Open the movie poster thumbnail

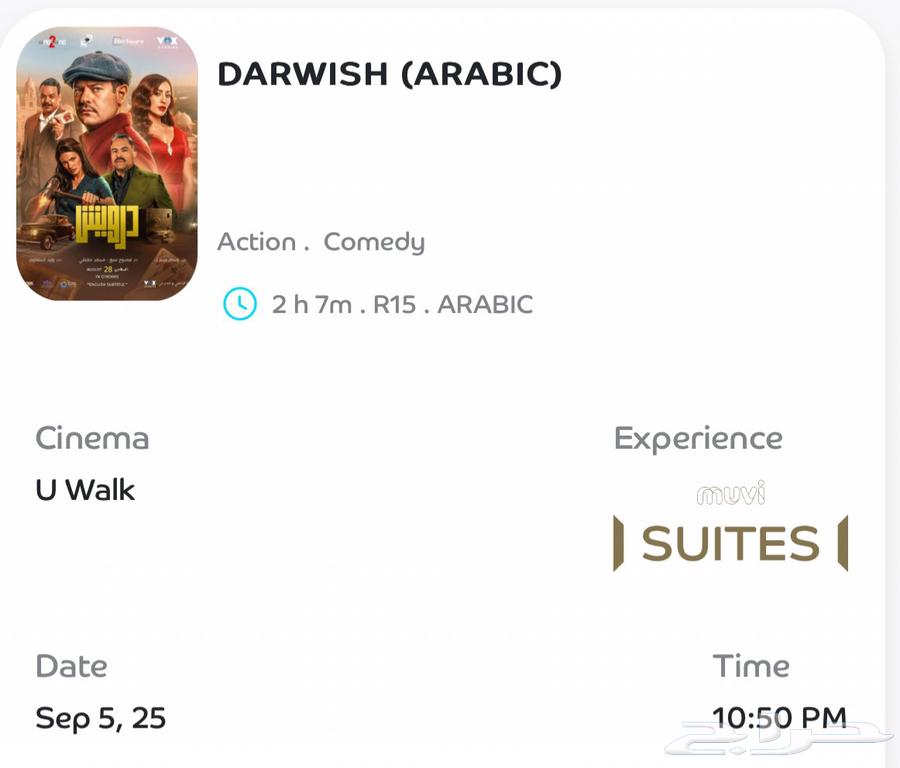click(107, 165)
